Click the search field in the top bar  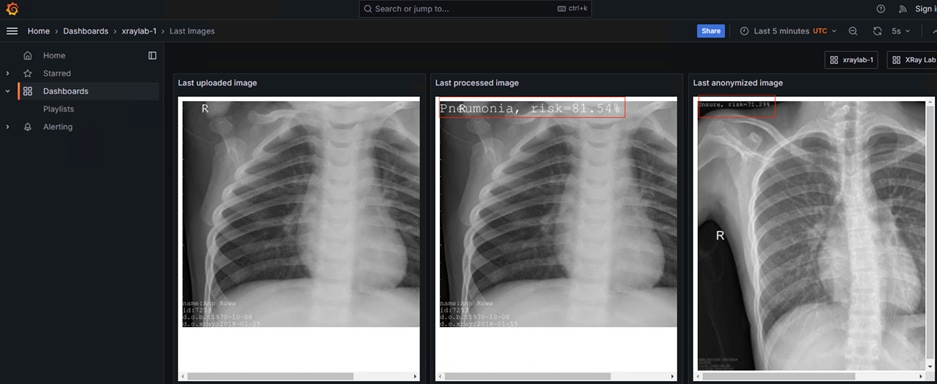(x=475, y=9)
